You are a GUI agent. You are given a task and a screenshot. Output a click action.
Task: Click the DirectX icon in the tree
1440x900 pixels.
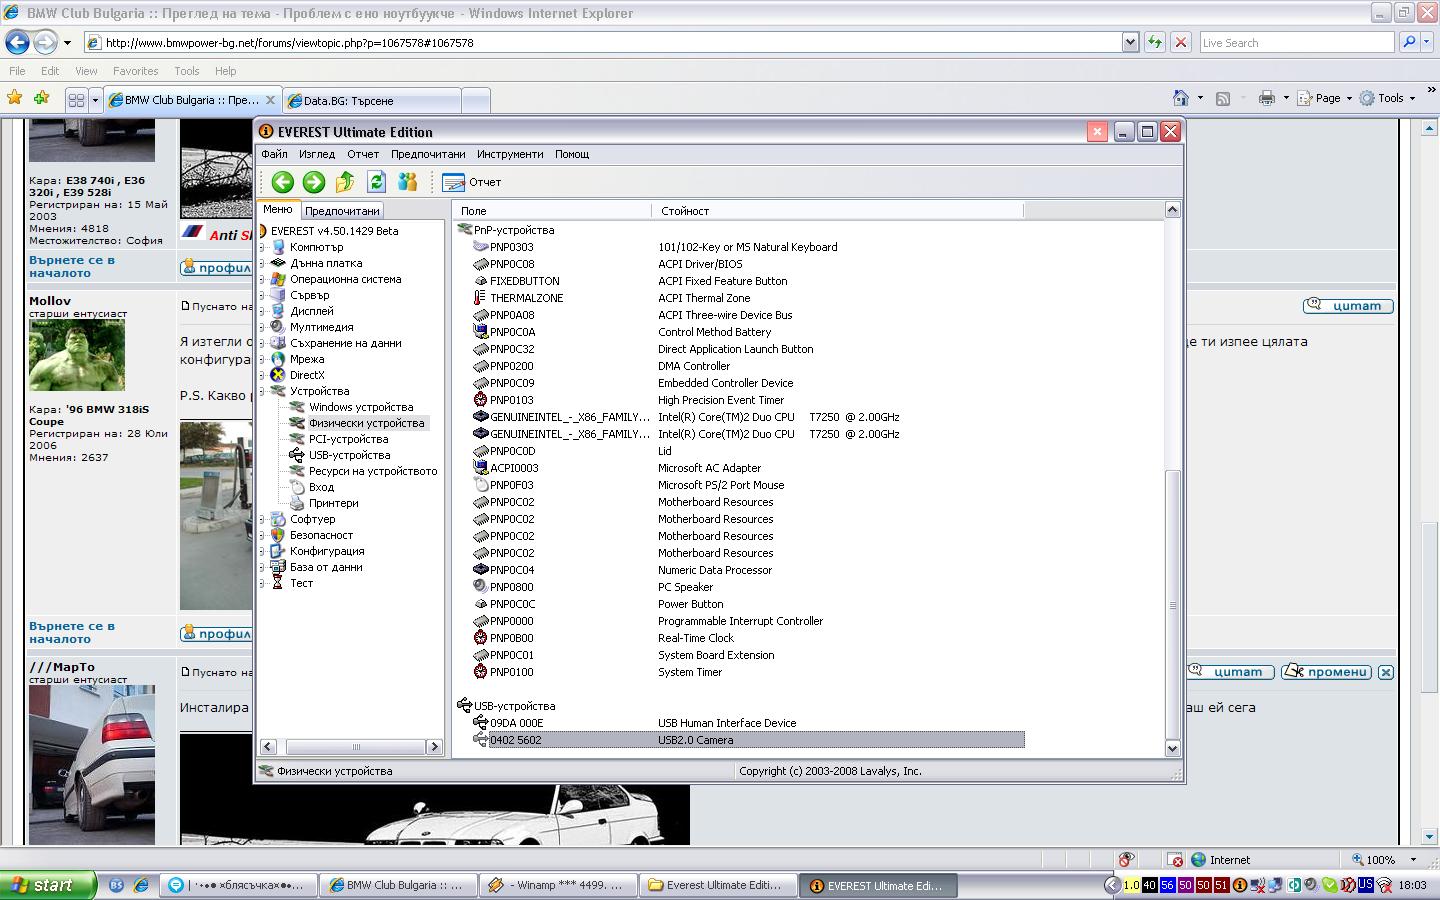pos(278,375)
